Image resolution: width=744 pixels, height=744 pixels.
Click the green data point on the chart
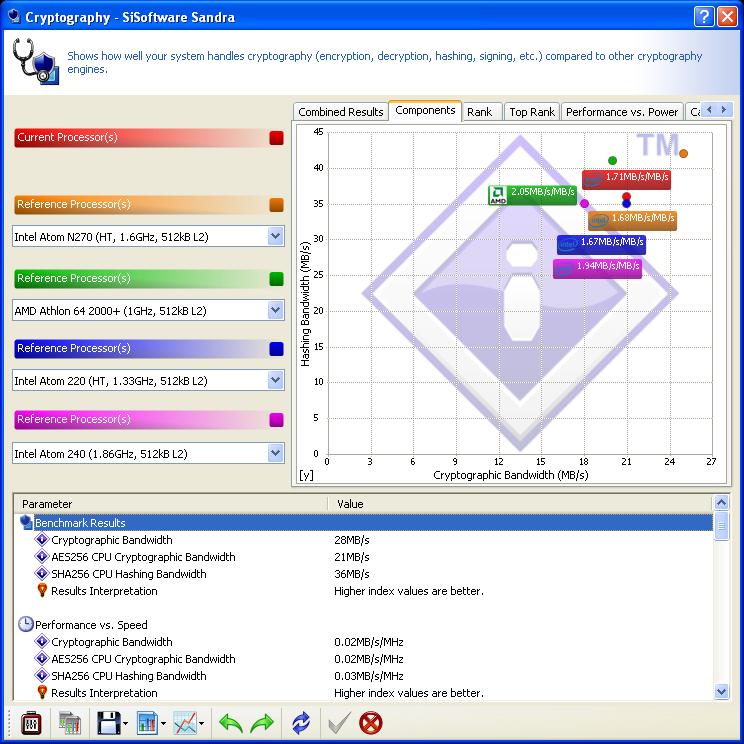click(x=613, y=160)
